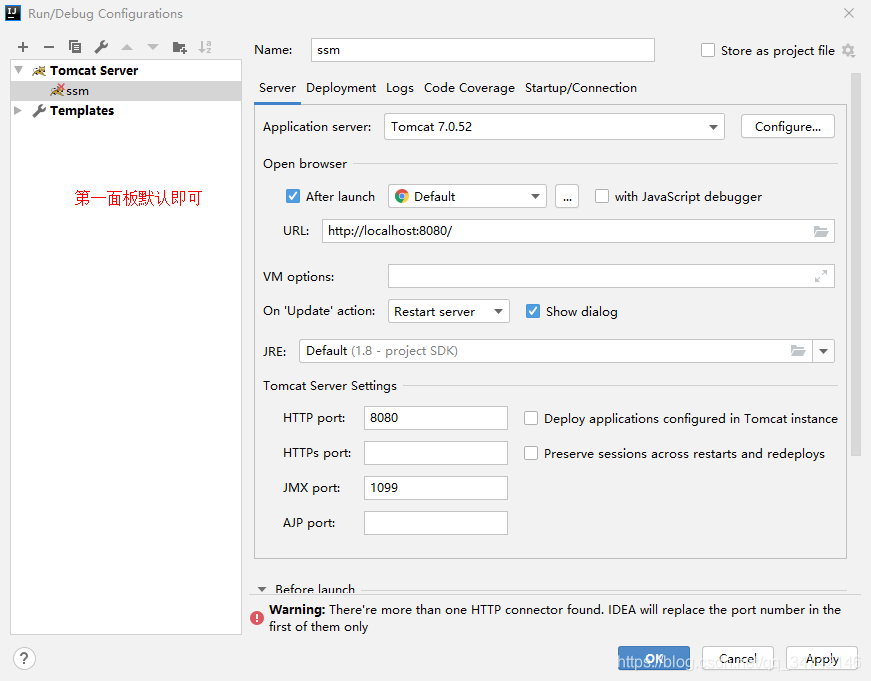This screenshot has width=871, height=681.
Task: Open the Application server dropdown
Action: tap(554, 127)
